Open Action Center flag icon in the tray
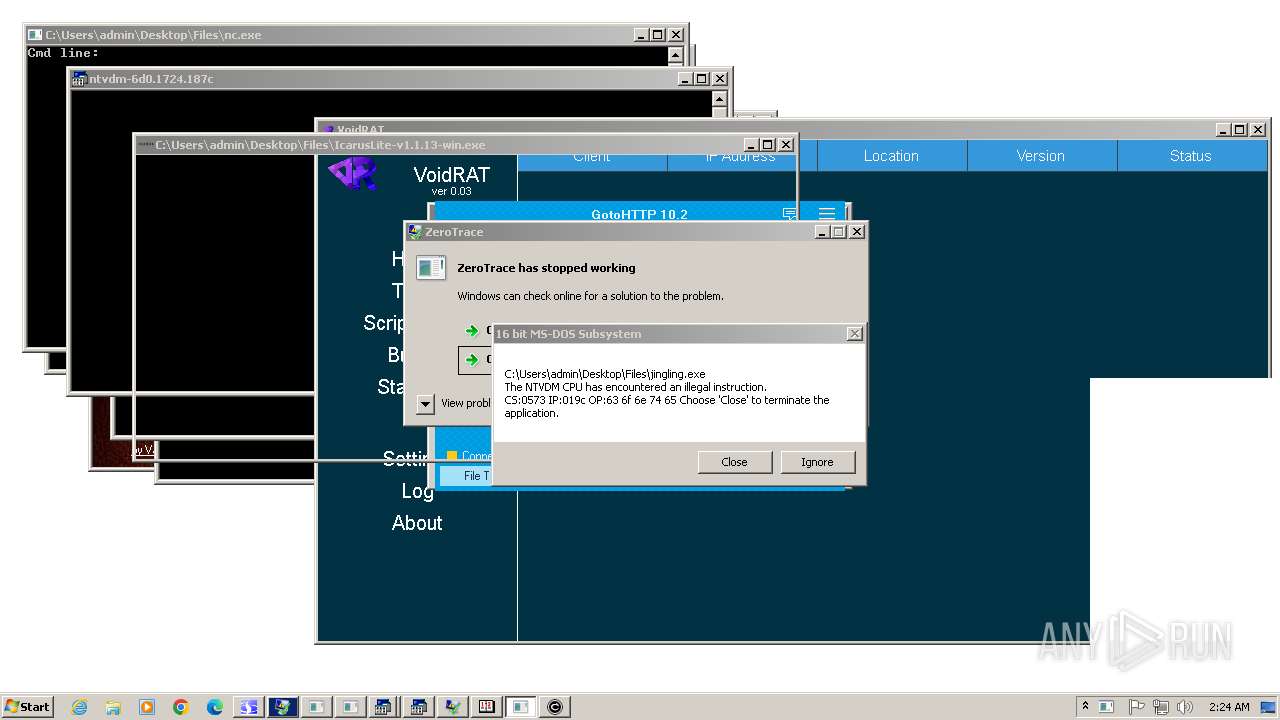1280x720 pixels. pos(1137,706)
